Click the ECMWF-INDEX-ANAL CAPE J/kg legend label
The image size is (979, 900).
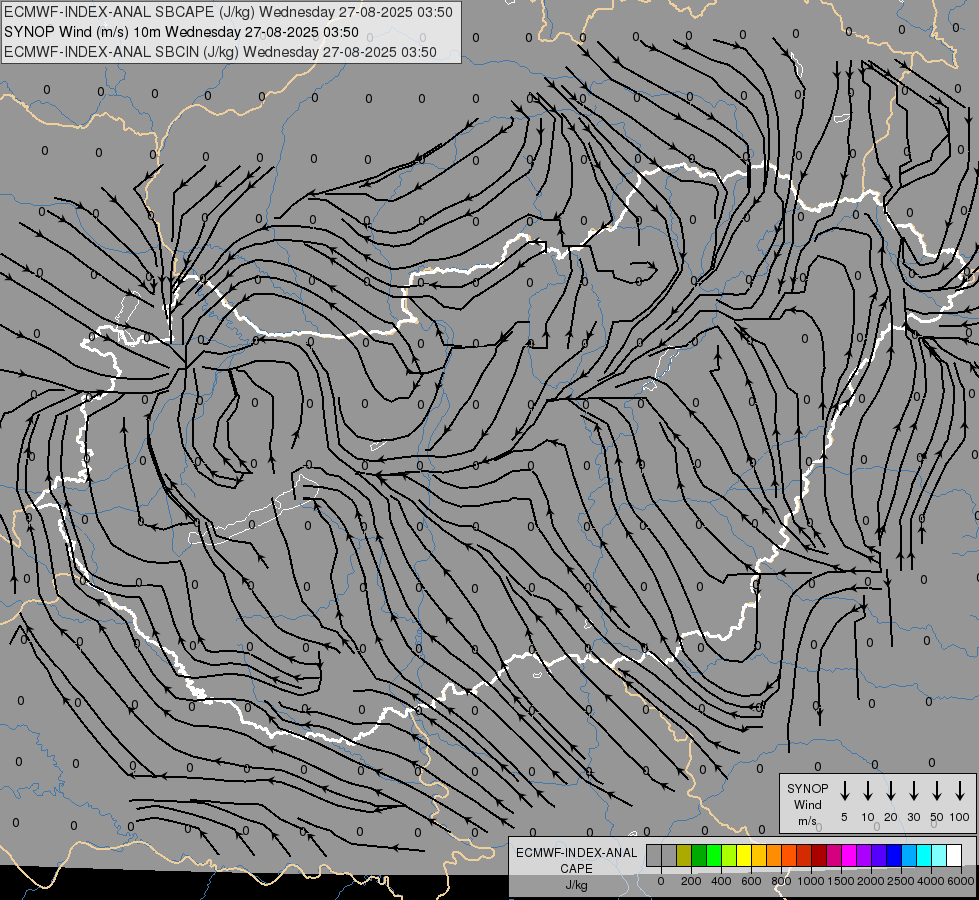pyautogui.click(x=576, y=868)
